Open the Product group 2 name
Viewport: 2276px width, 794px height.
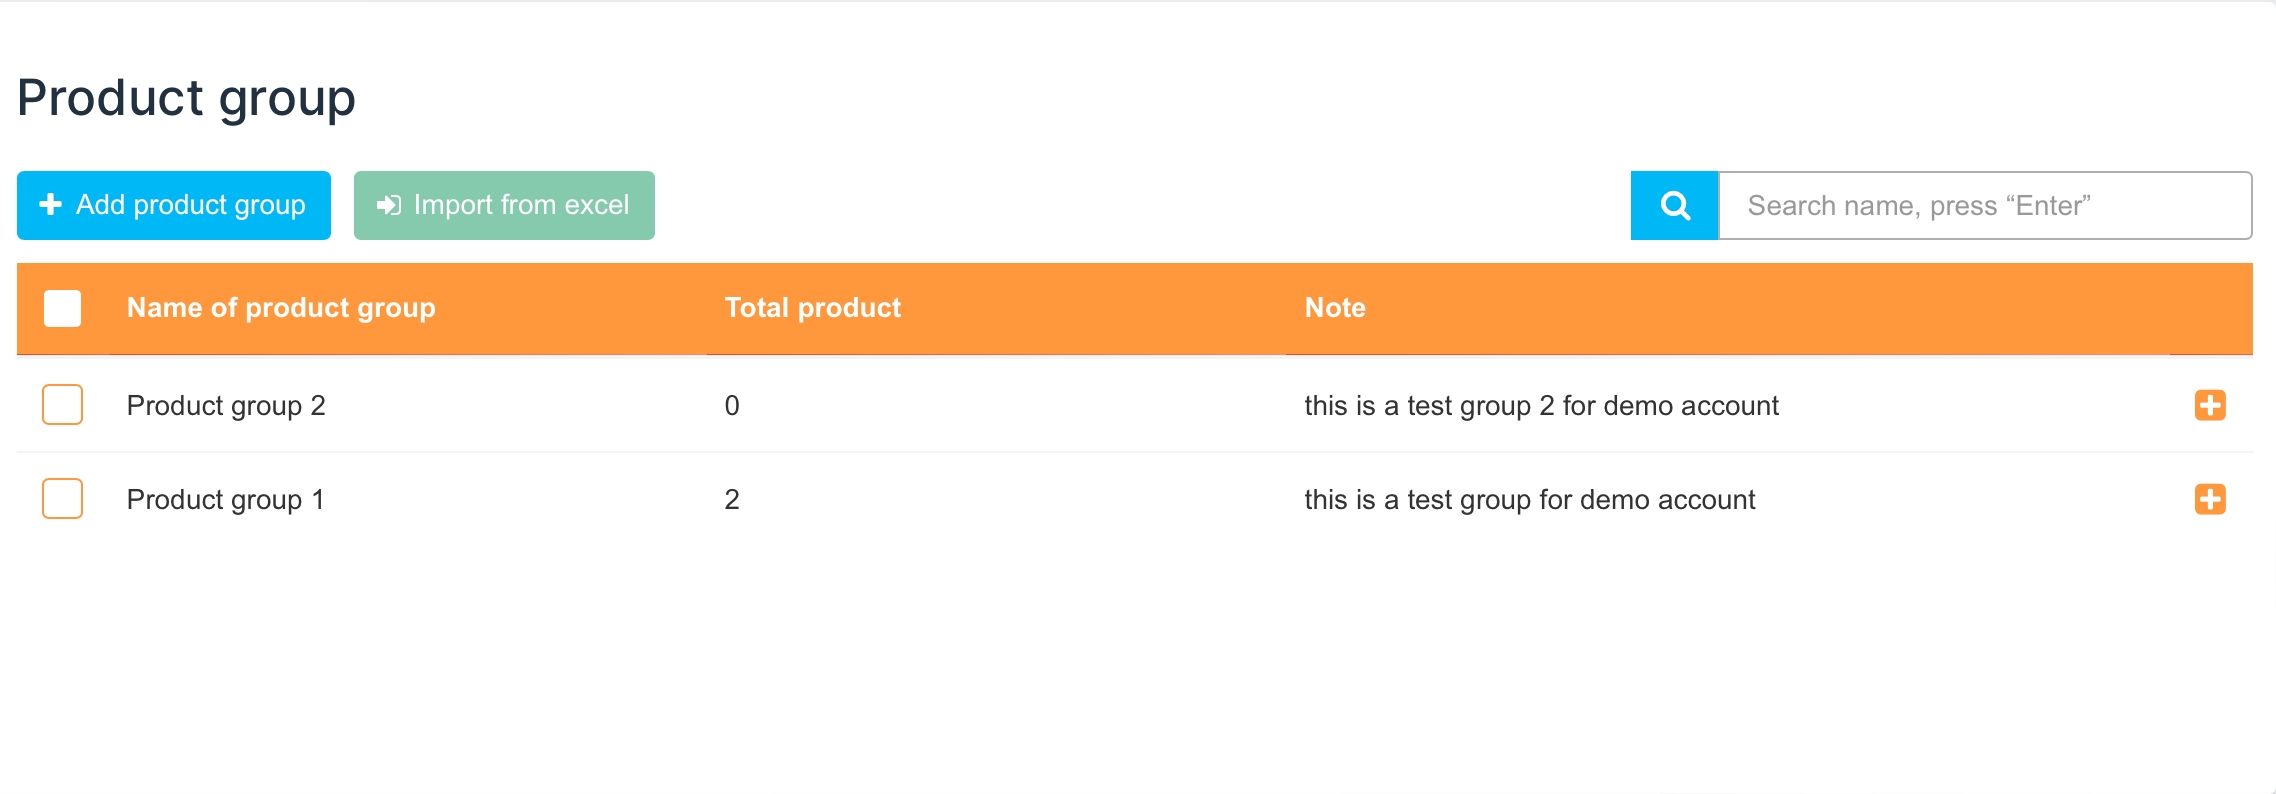pyautogui.click(x=226, y=406)
